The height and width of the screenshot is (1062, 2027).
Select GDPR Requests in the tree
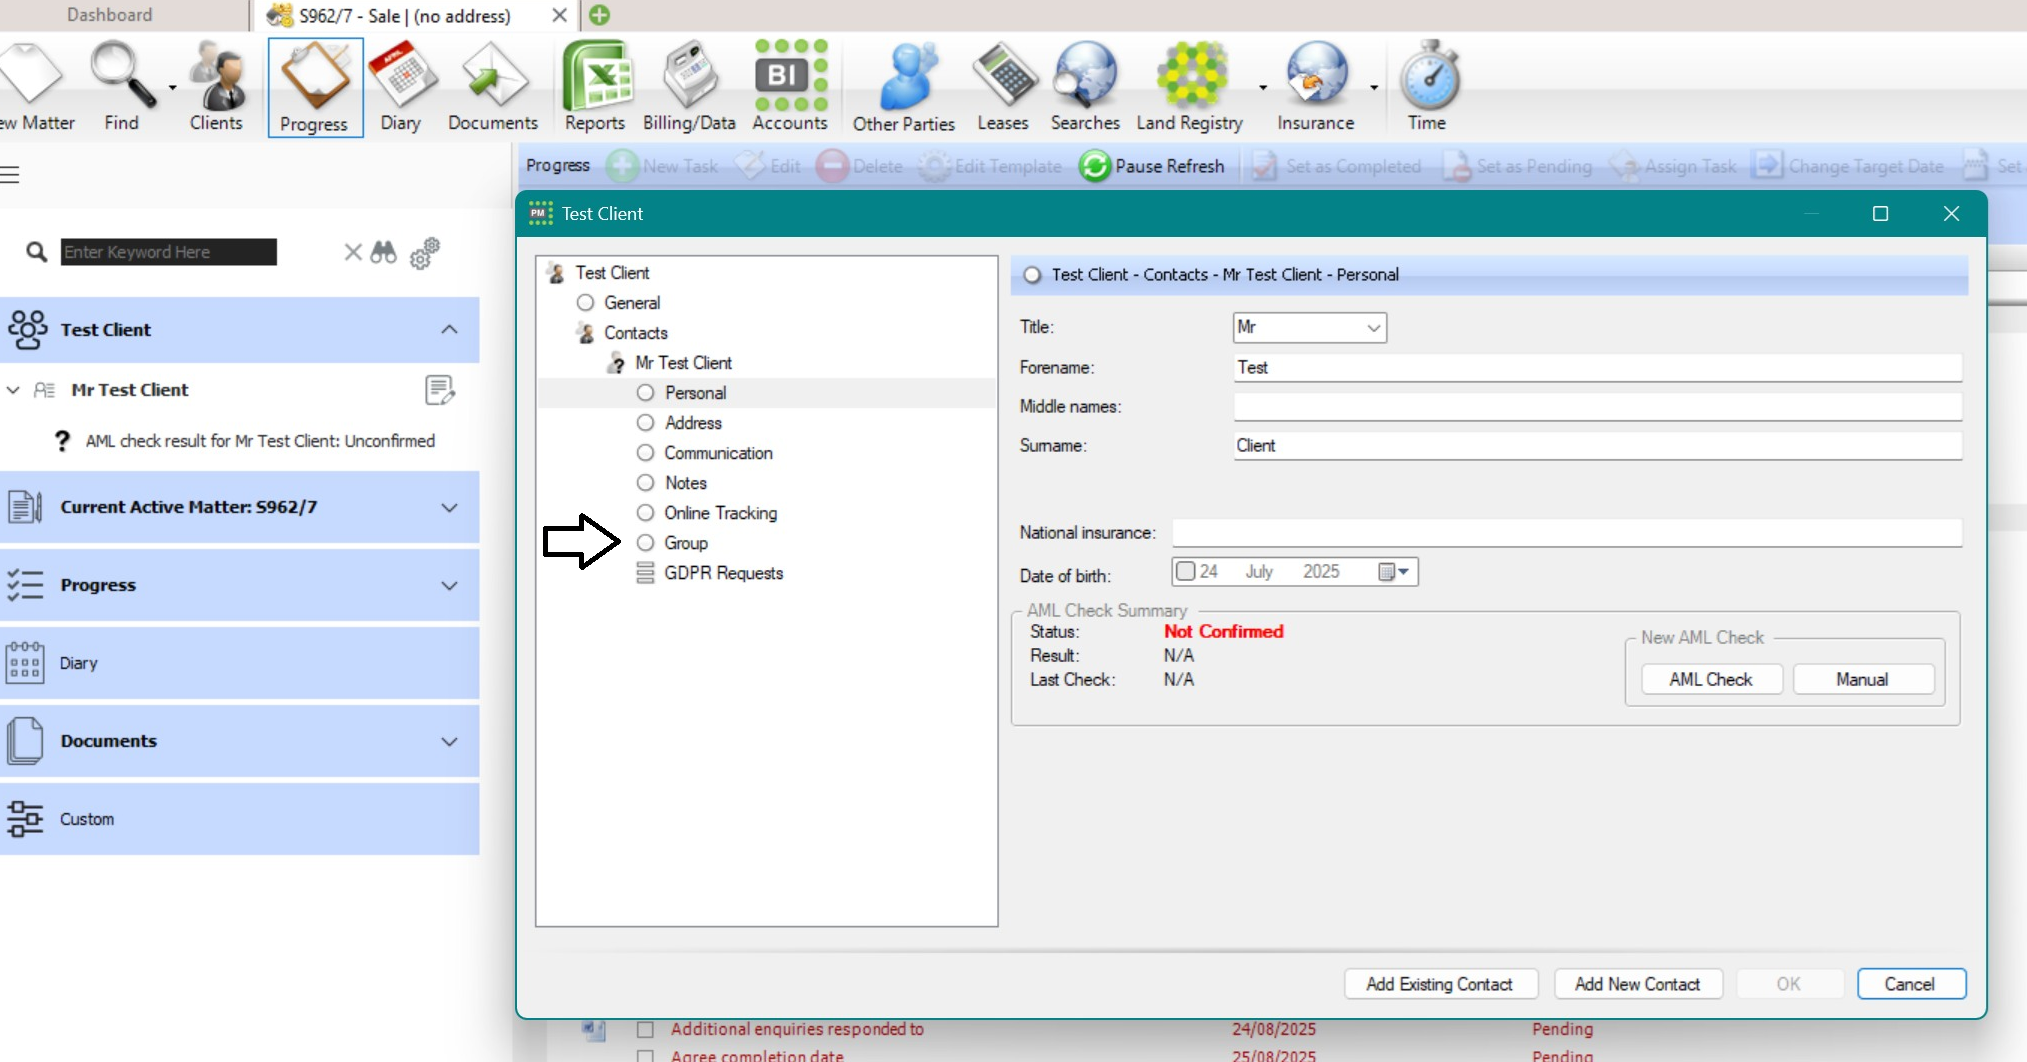pos(723,573)
